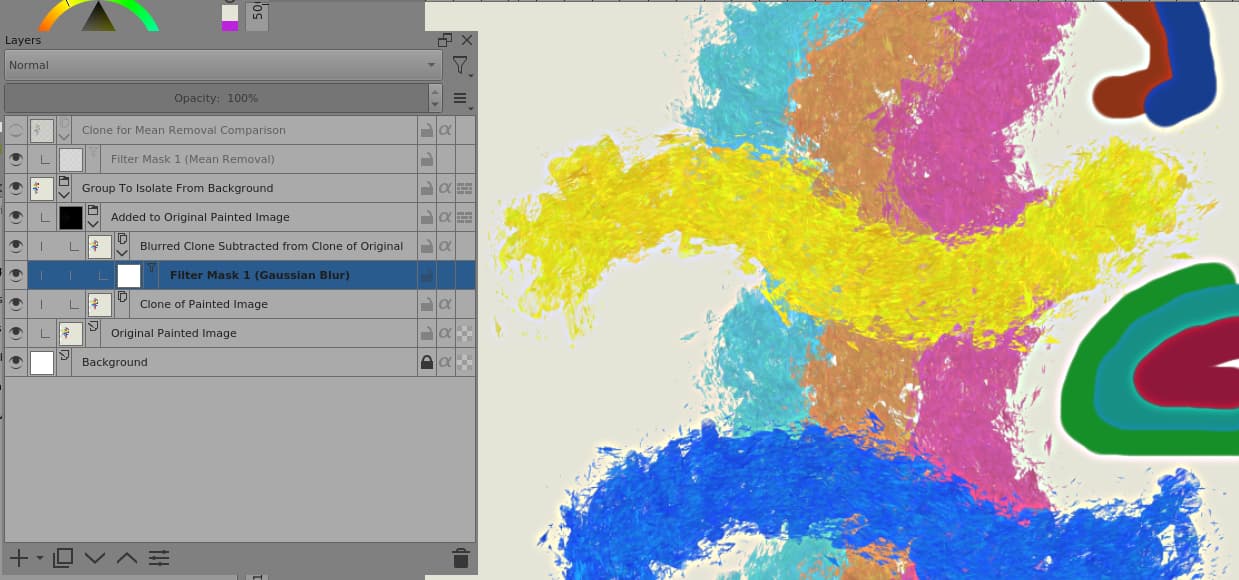Hide the Blurred Clone Subtracted layer
The width and height of the screenshot is (1239, 580).
(16, 246)
